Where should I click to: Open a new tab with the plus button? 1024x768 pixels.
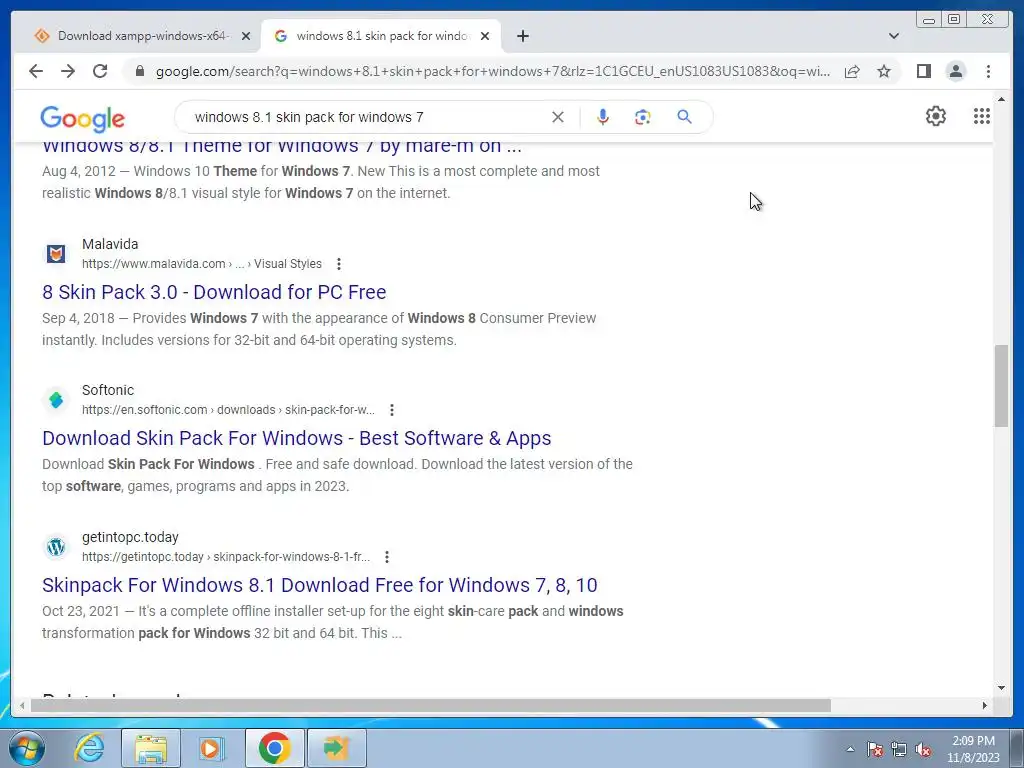point(522,36)
